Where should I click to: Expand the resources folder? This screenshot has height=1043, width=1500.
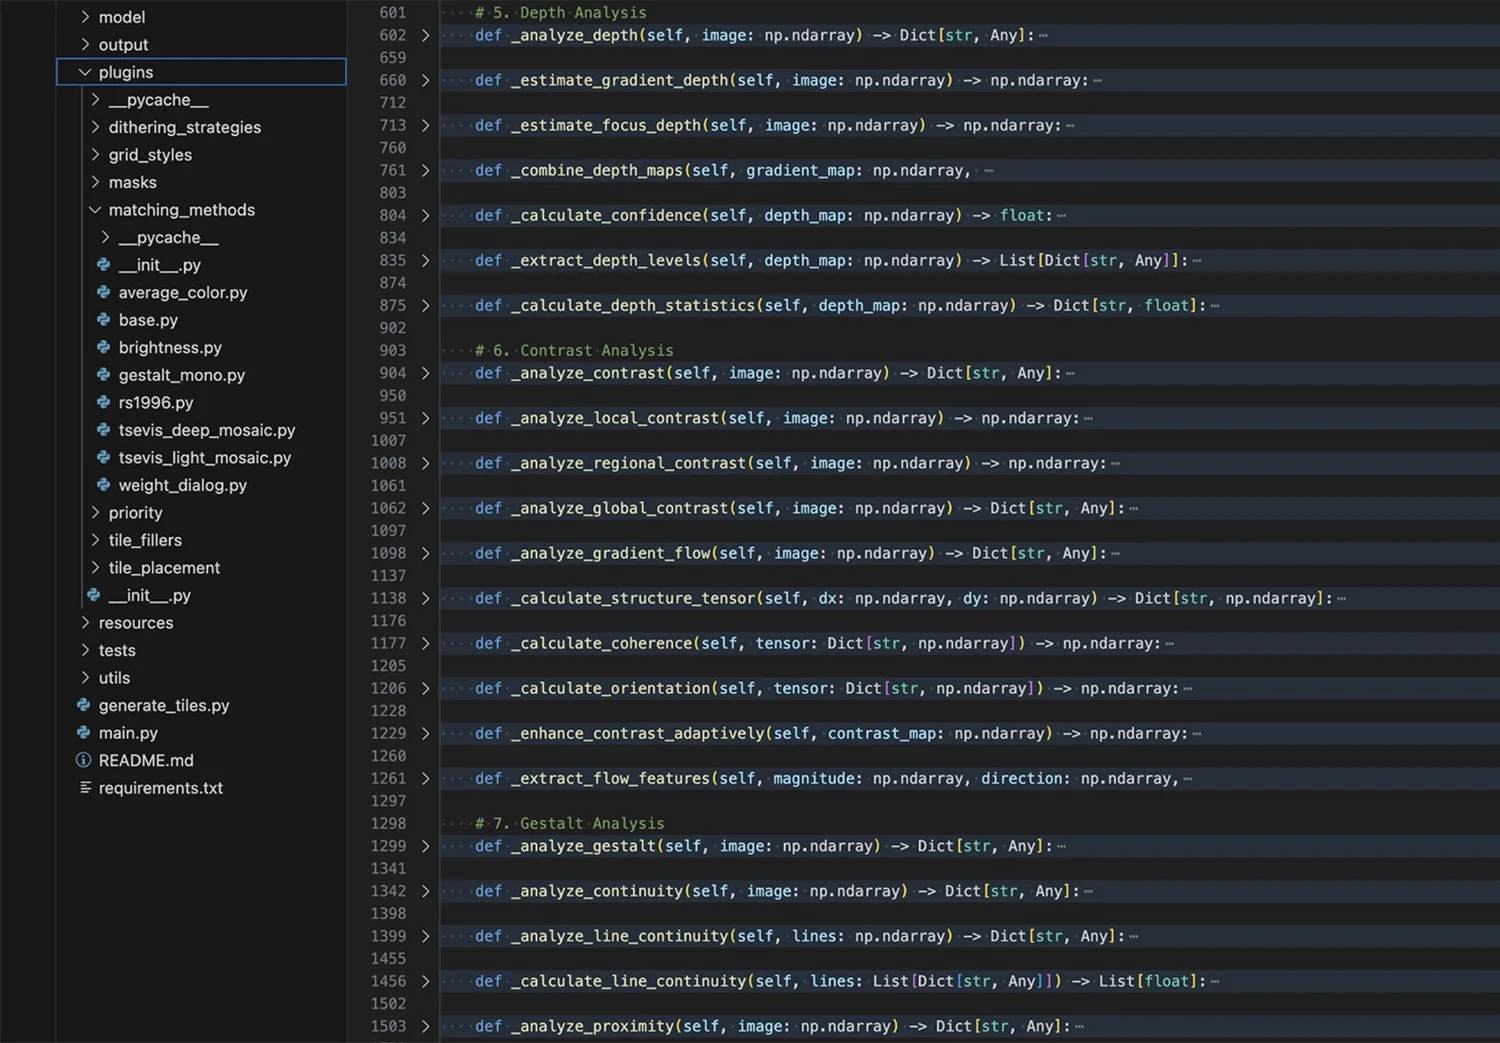85,623
